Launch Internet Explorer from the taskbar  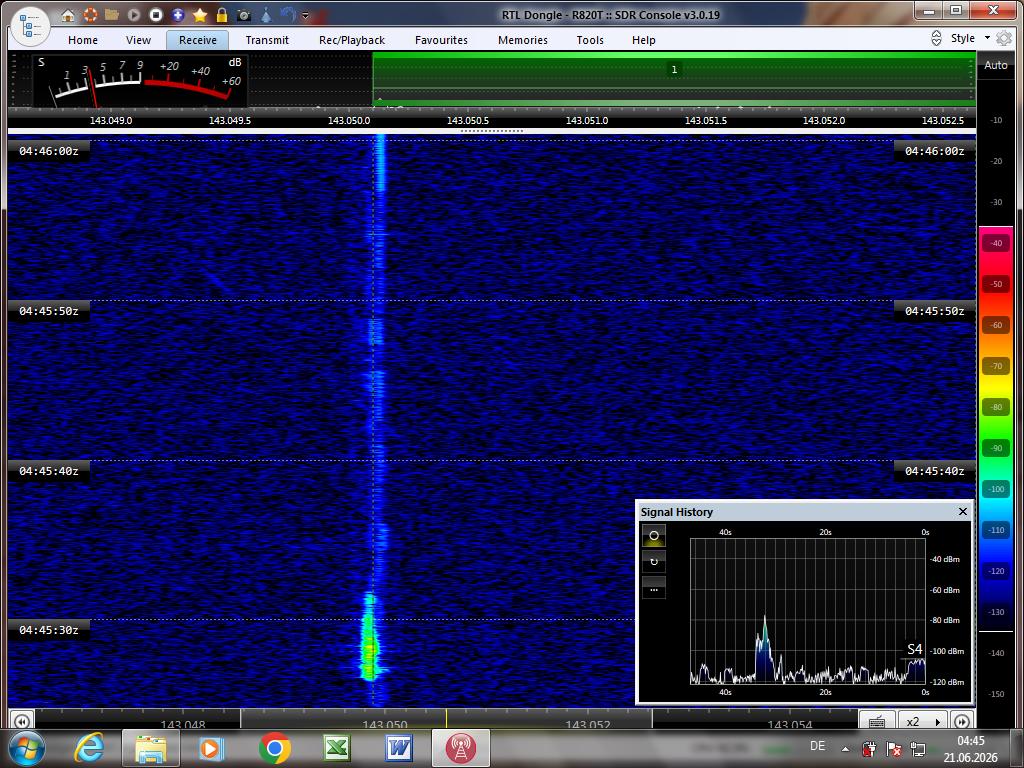pyautogui.click(x=89, y=748)
